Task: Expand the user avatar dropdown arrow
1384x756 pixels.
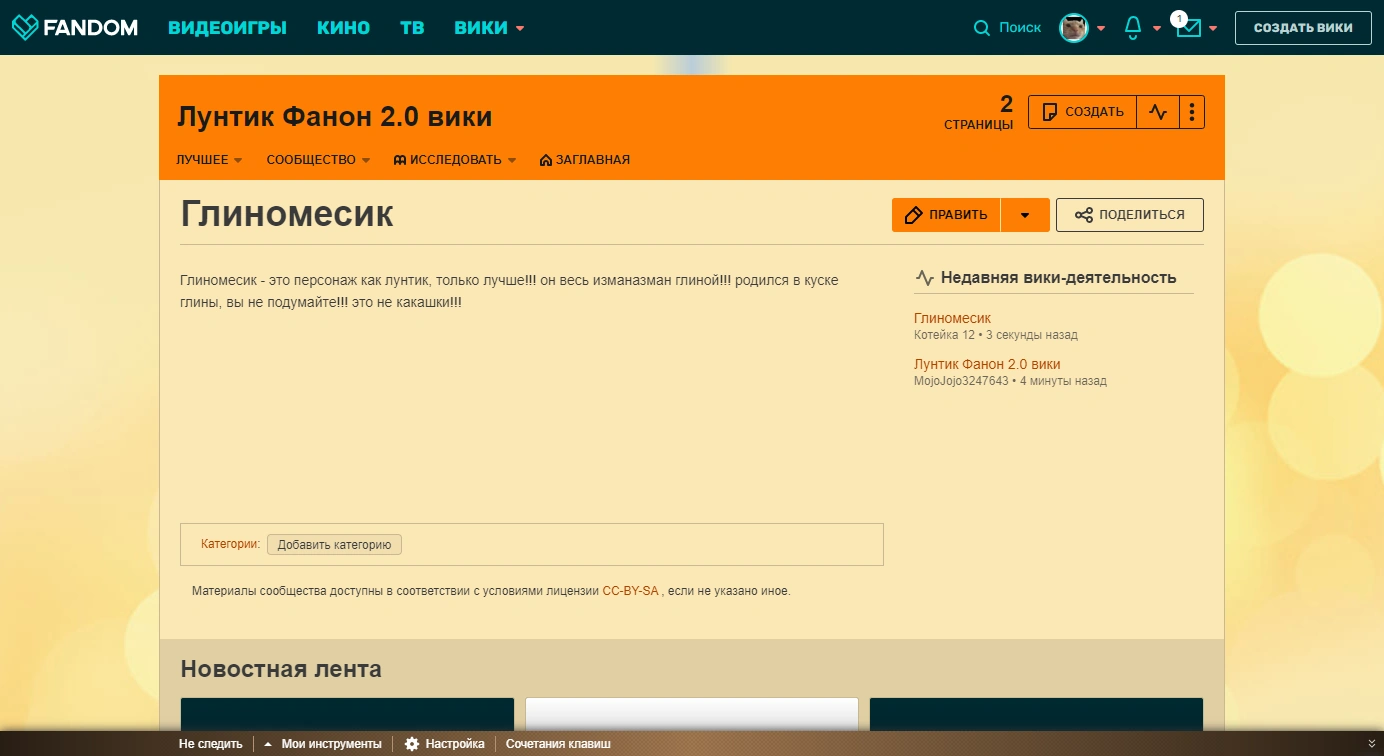Action: pyautogui.click(x=1101, y=28)
